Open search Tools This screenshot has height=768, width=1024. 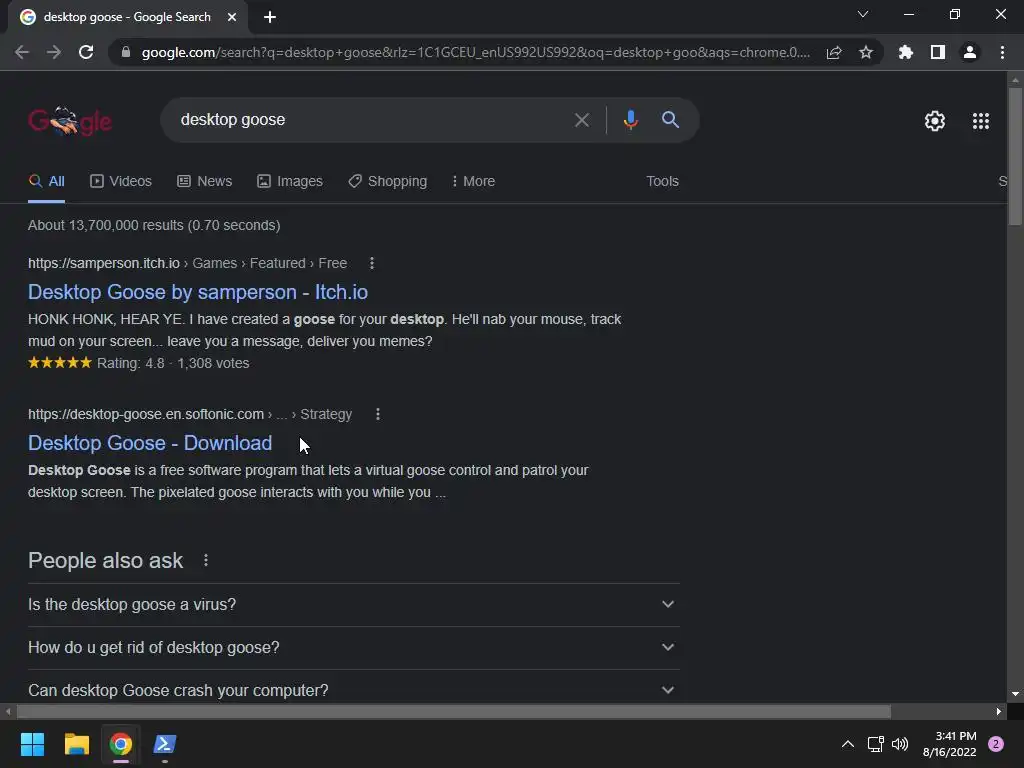tap(662, 182)
